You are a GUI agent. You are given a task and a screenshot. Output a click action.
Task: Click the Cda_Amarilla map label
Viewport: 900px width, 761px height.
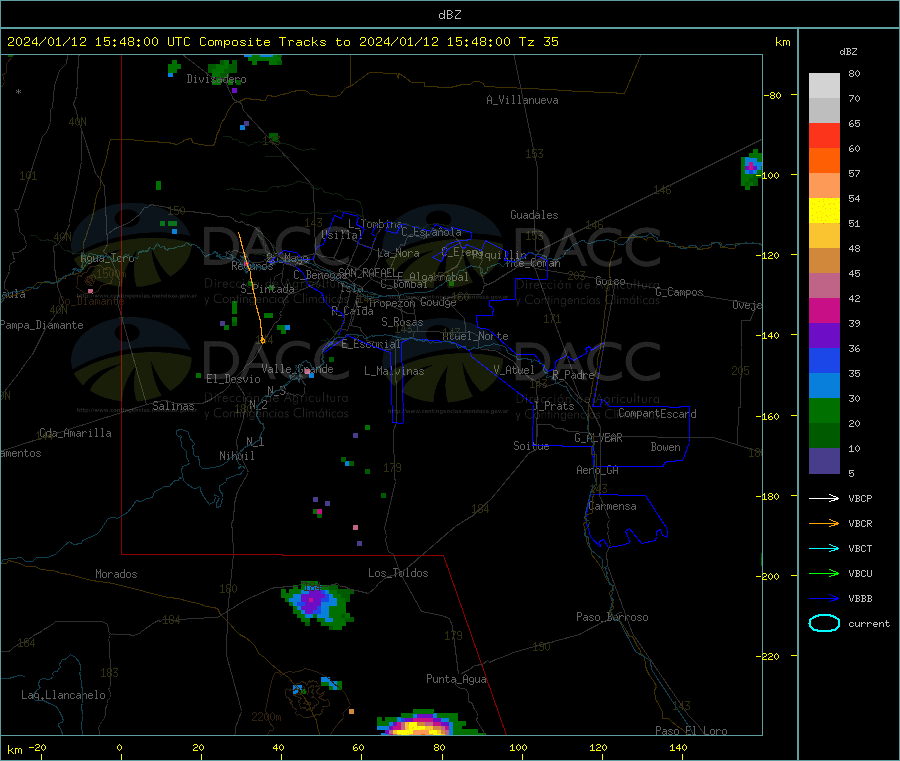click(75, 433)
